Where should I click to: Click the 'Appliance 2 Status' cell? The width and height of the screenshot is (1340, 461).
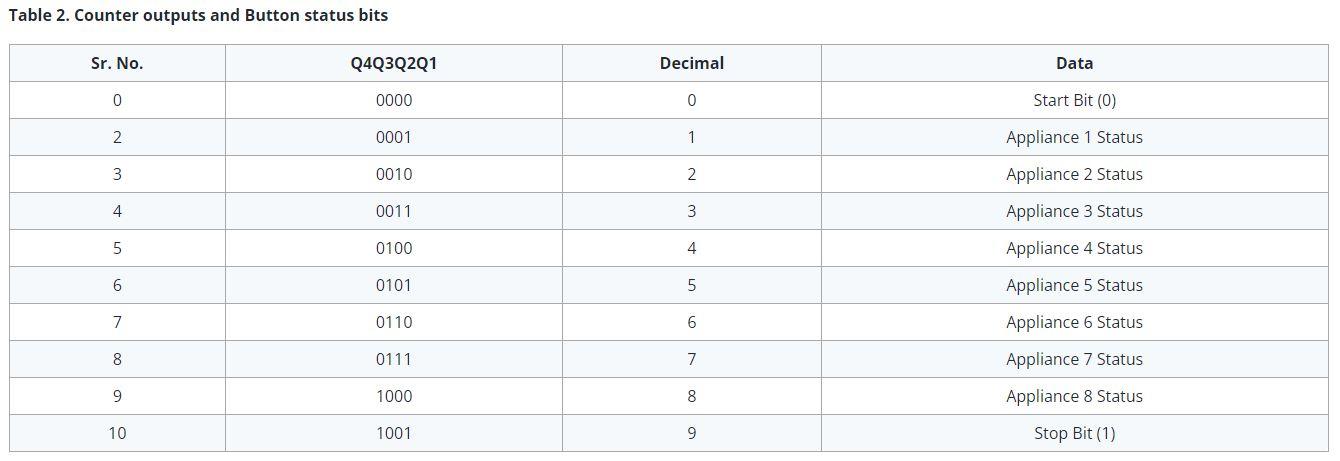click(x=1074, y=174)
